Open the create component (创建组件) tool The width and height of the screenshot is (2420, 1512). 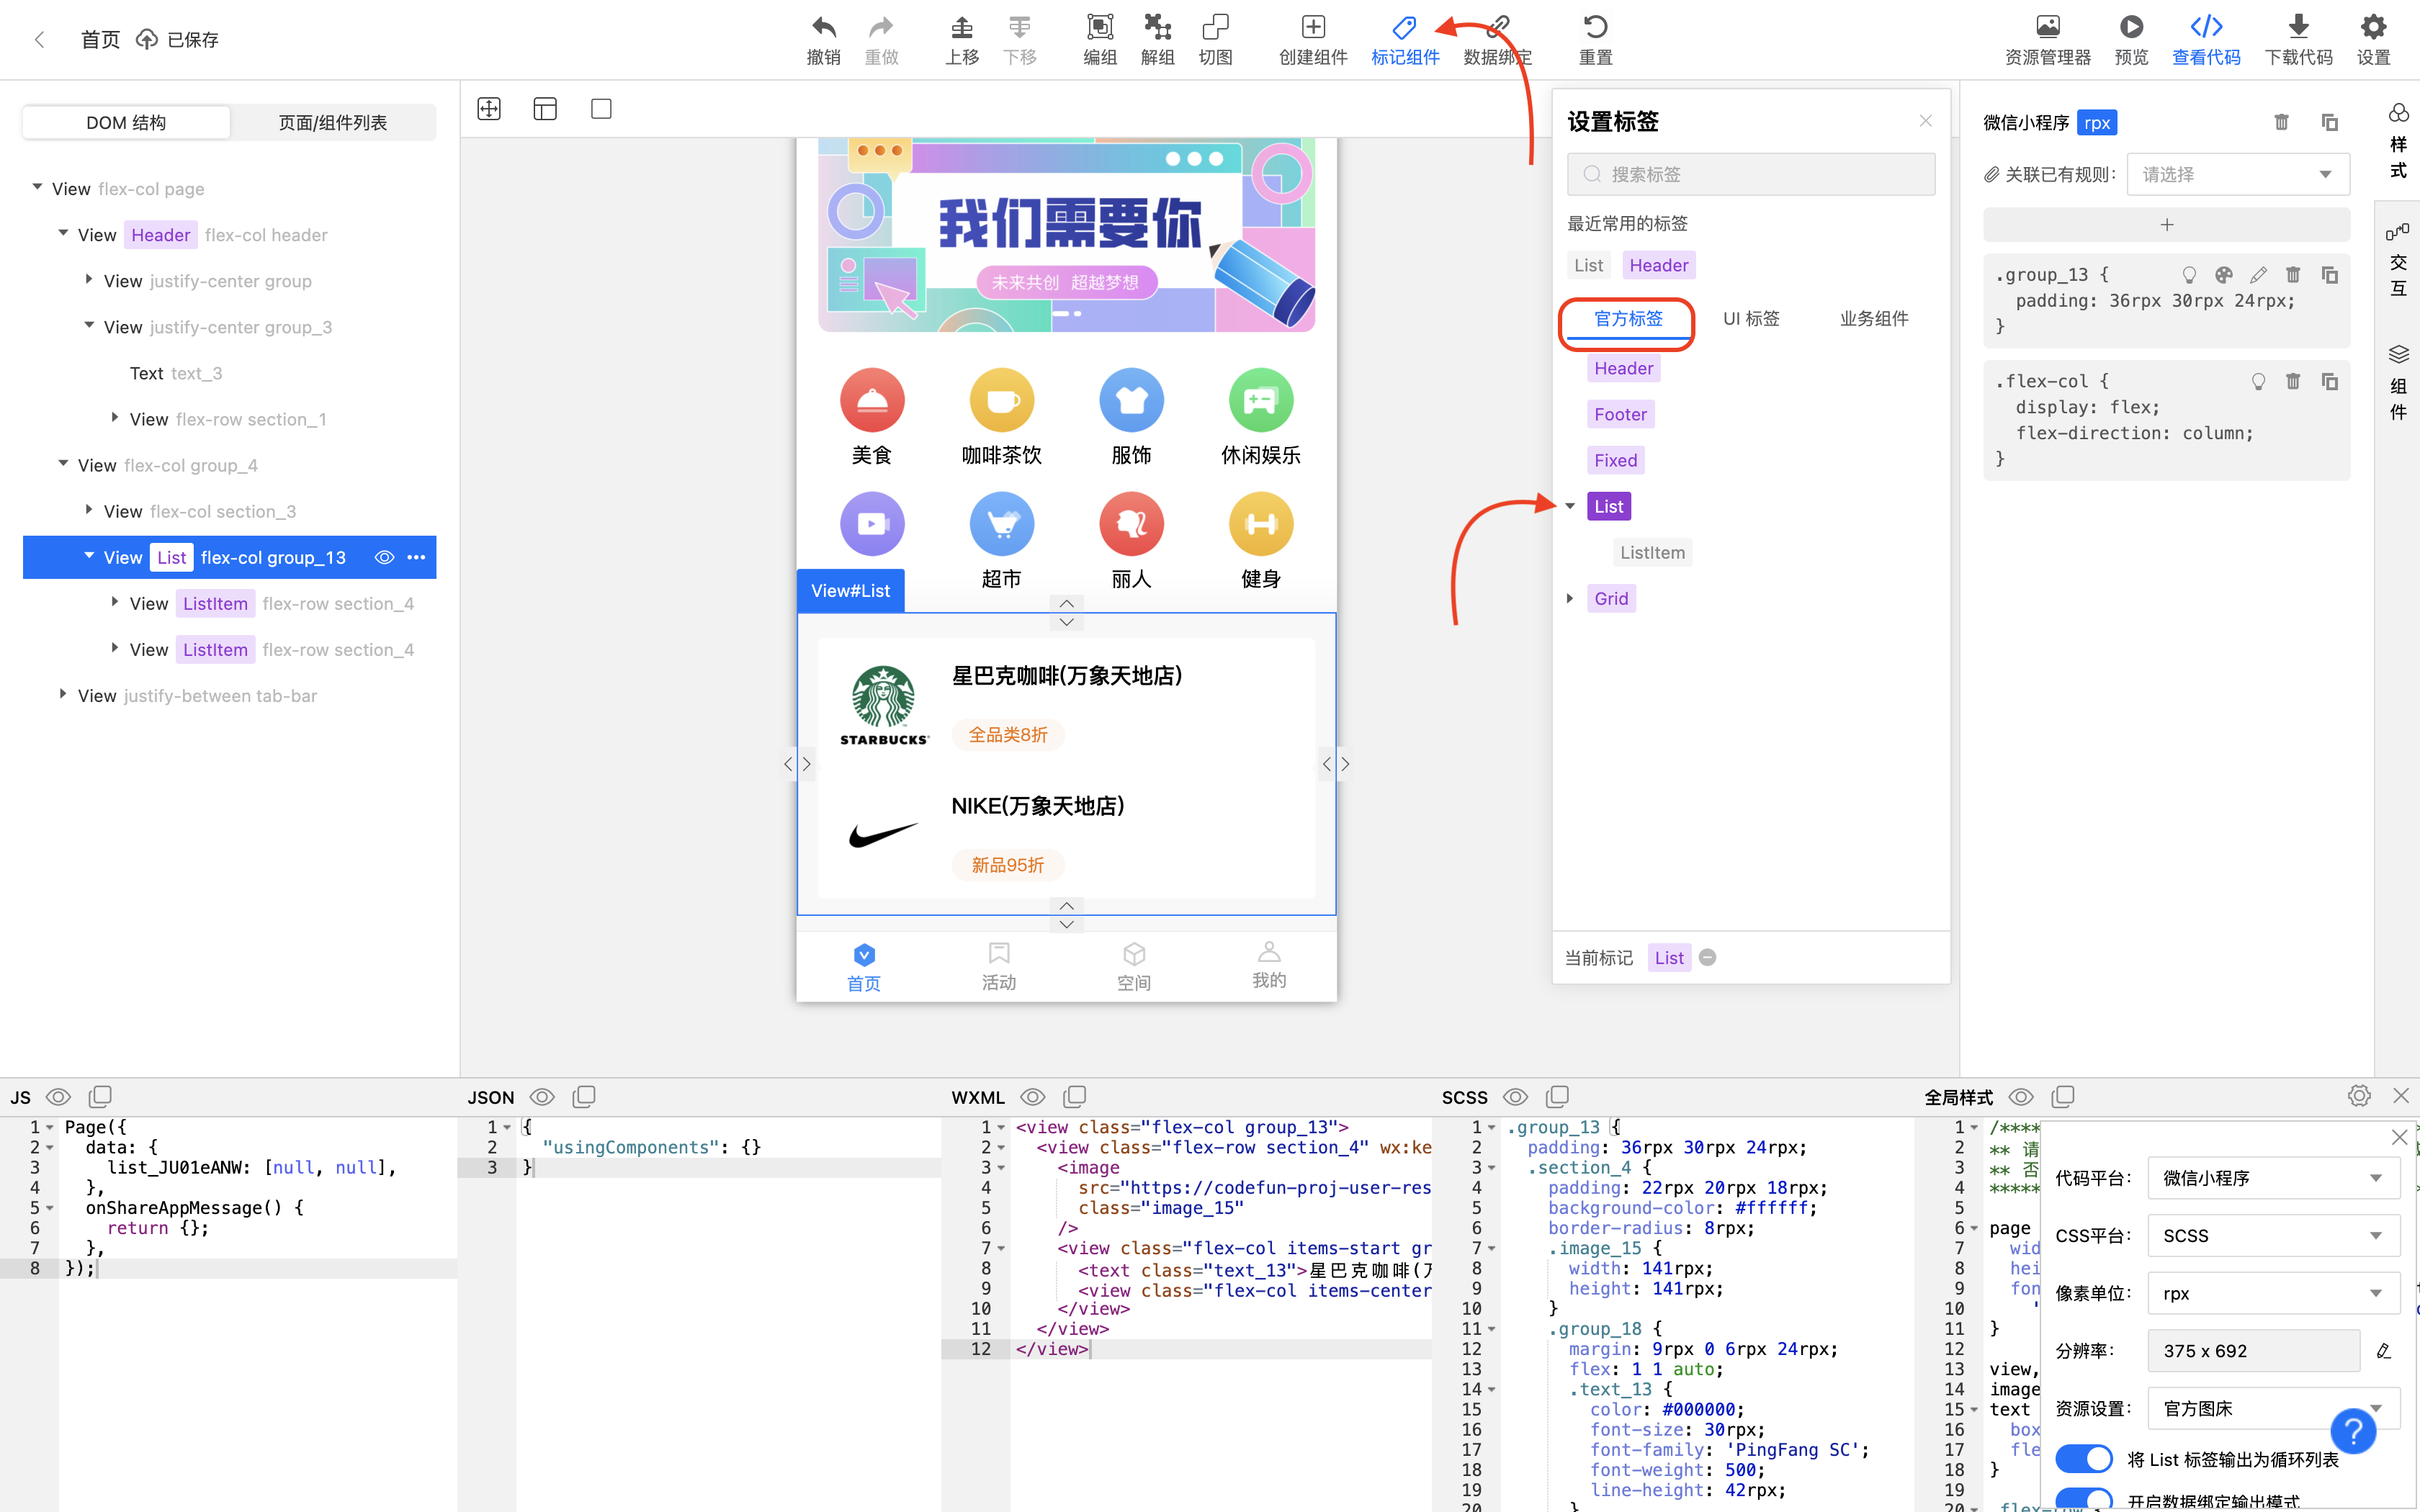click(x=1312, y=39)
